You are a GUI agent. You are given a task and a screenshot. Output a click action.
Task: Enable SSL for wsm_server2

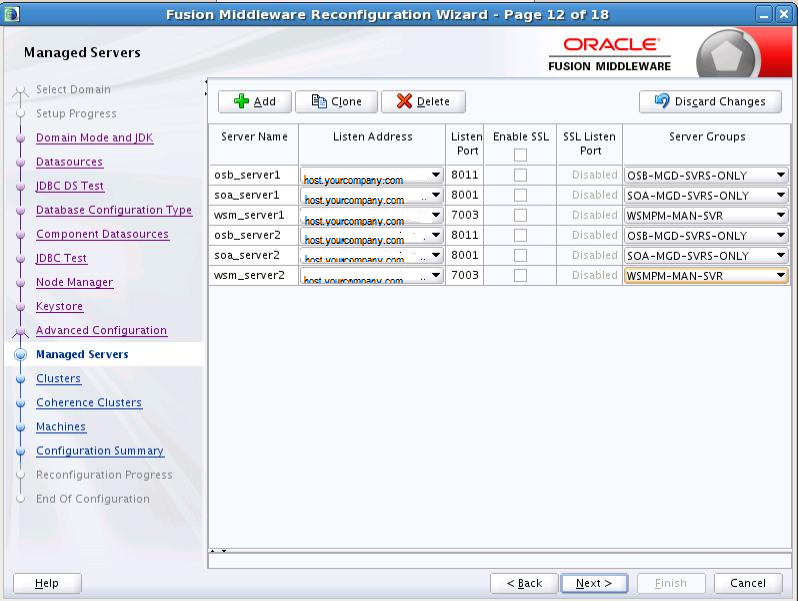(520, 275)
